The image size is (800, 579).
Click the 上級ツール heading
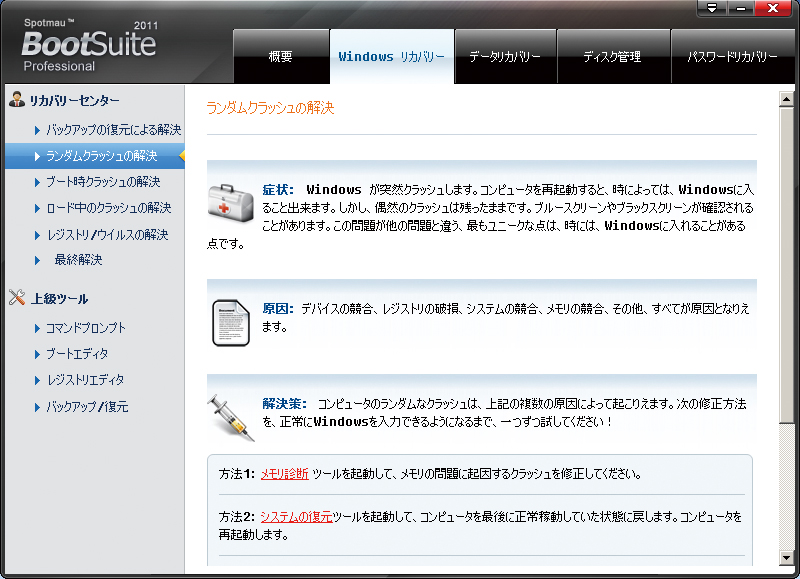pyautogui.click(x=60, y=299)
